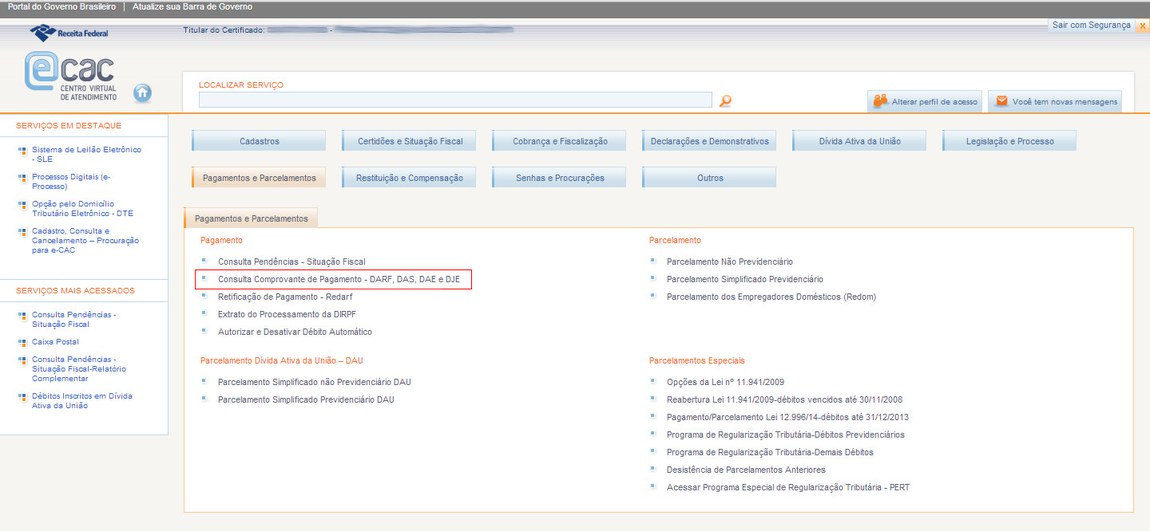
Task: Select the Pagamentos e Parcelamentos tab
Action: 258,178
